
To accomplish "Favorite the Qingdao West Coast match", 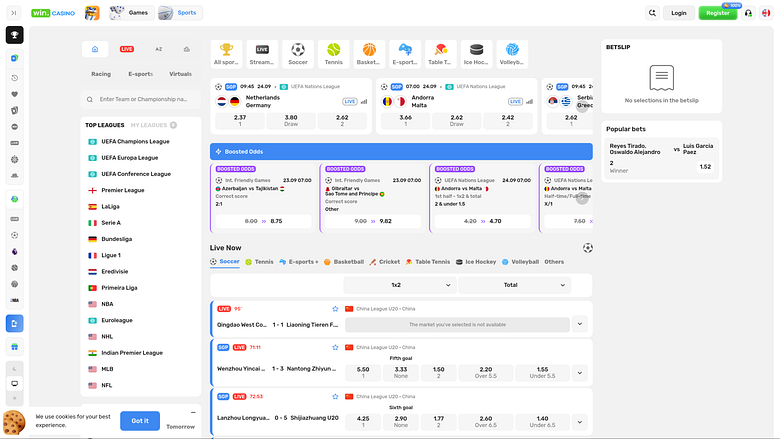I will point(335,309).
